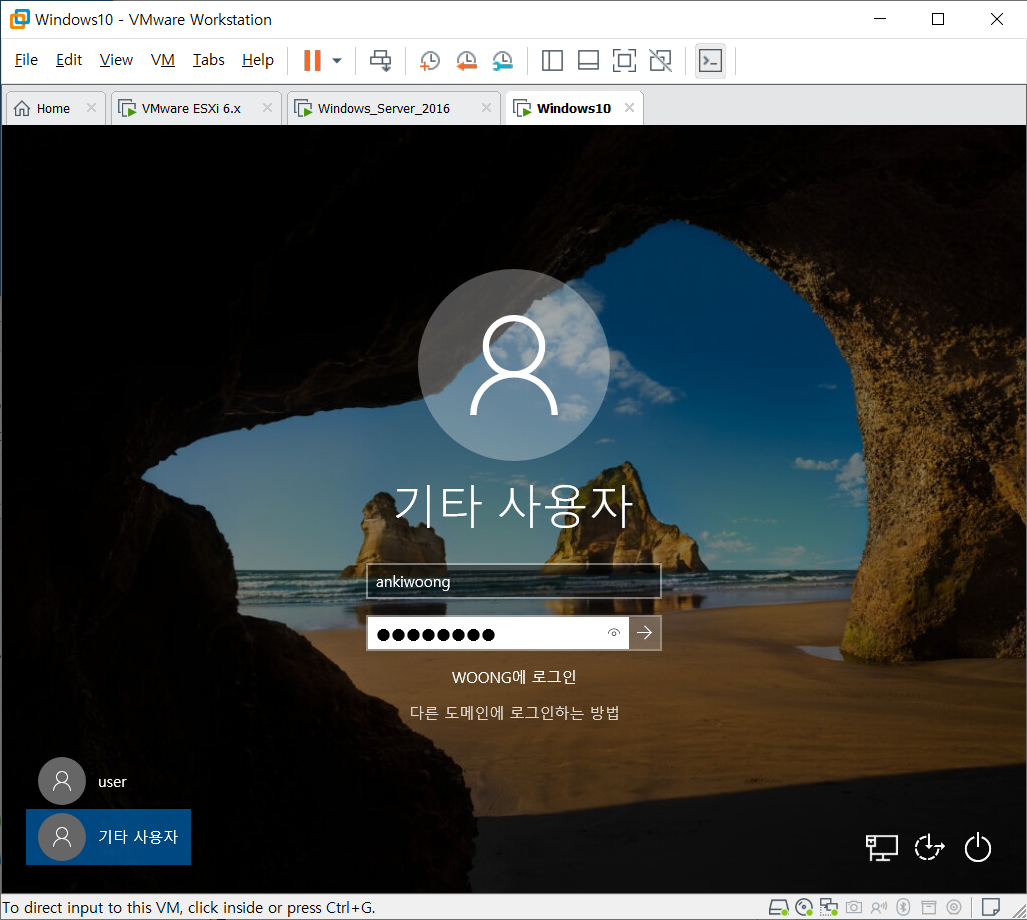Open the View menu

(x=116, y=60)
